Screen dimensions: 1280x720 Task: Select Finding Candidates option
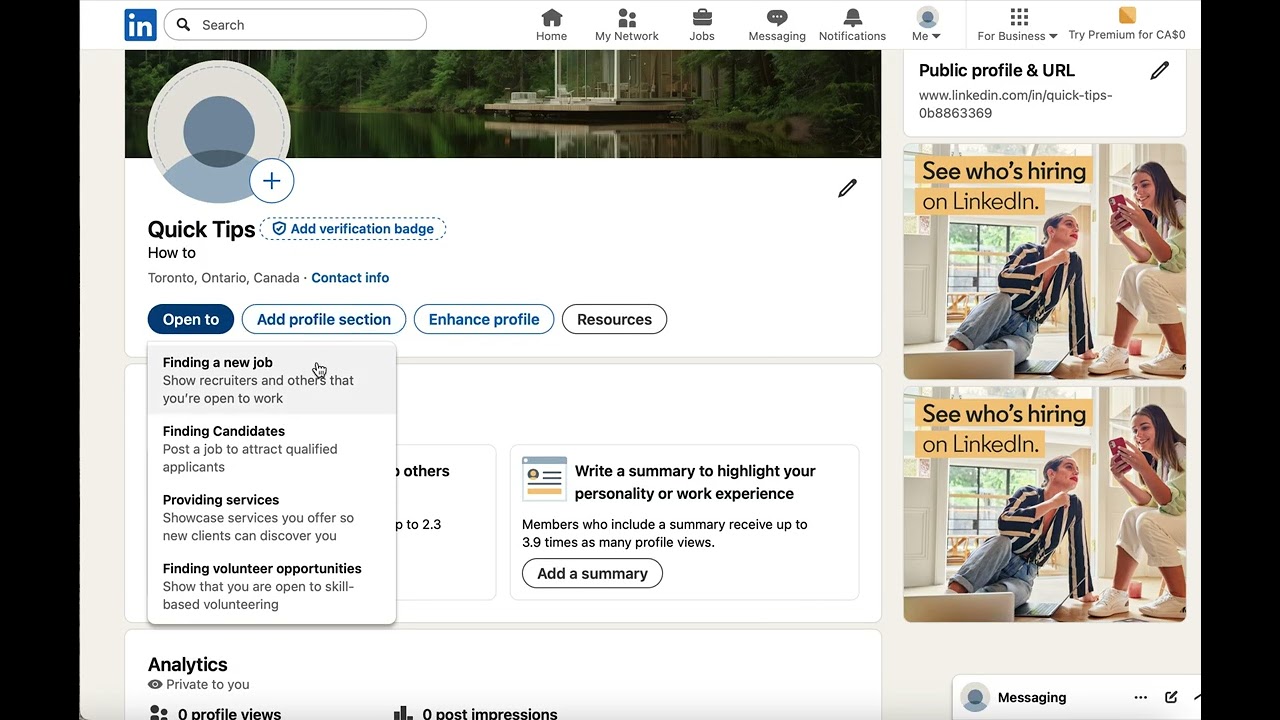[271, 449]
